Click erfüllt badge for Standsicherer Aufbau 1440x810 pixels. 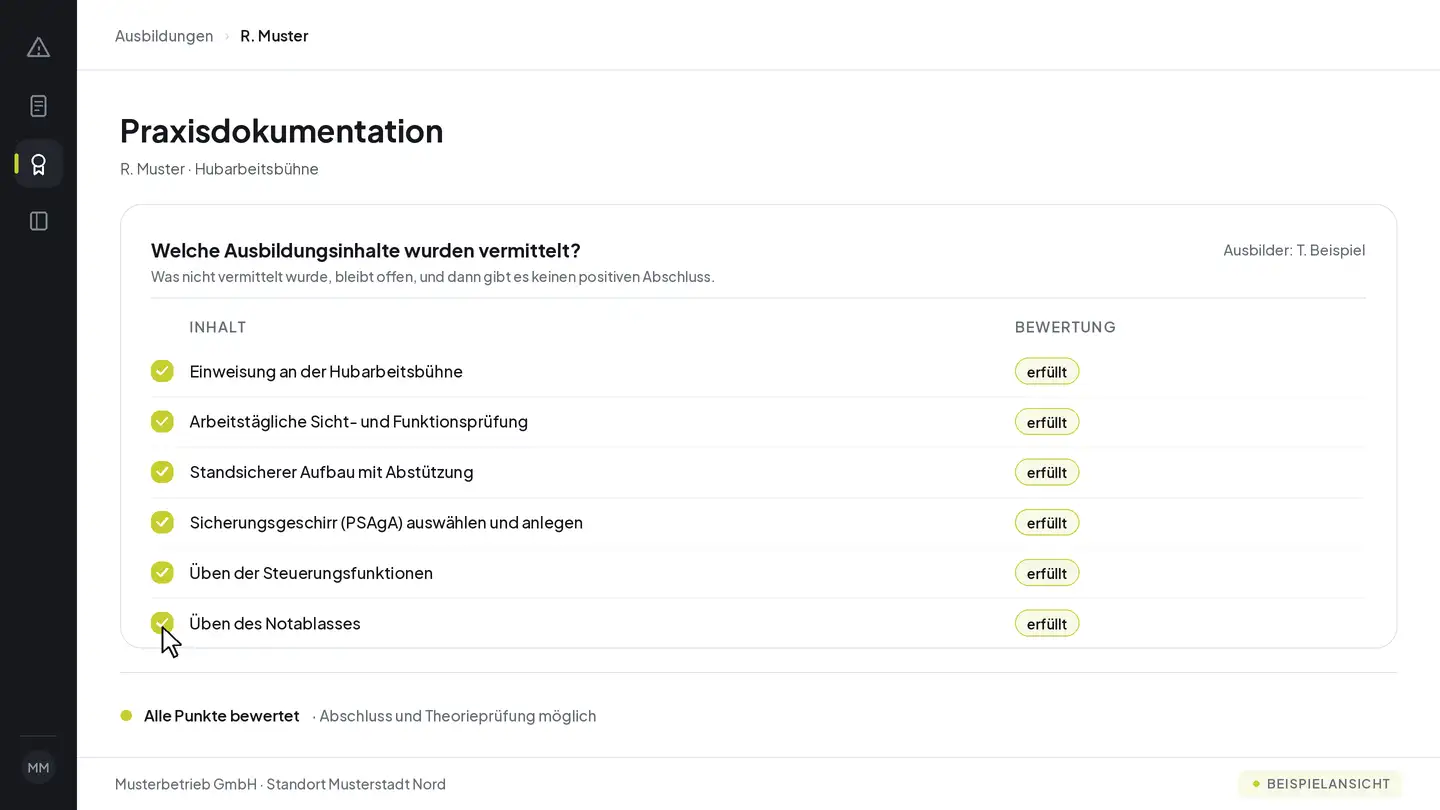[x=1047, y=472]
